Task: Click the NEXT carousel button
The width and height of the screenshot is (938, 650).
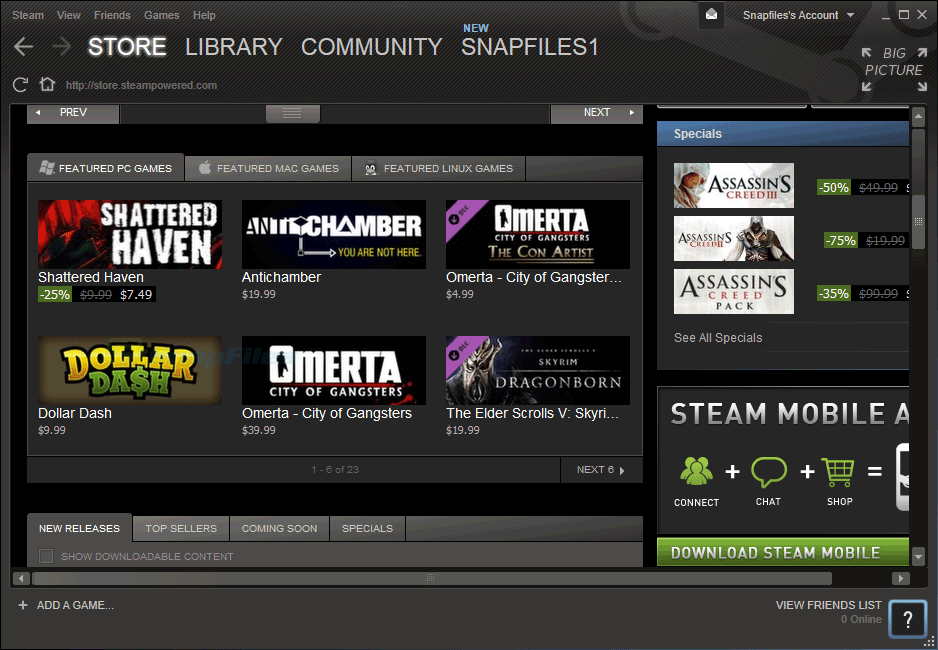Action: coord(597,113)
